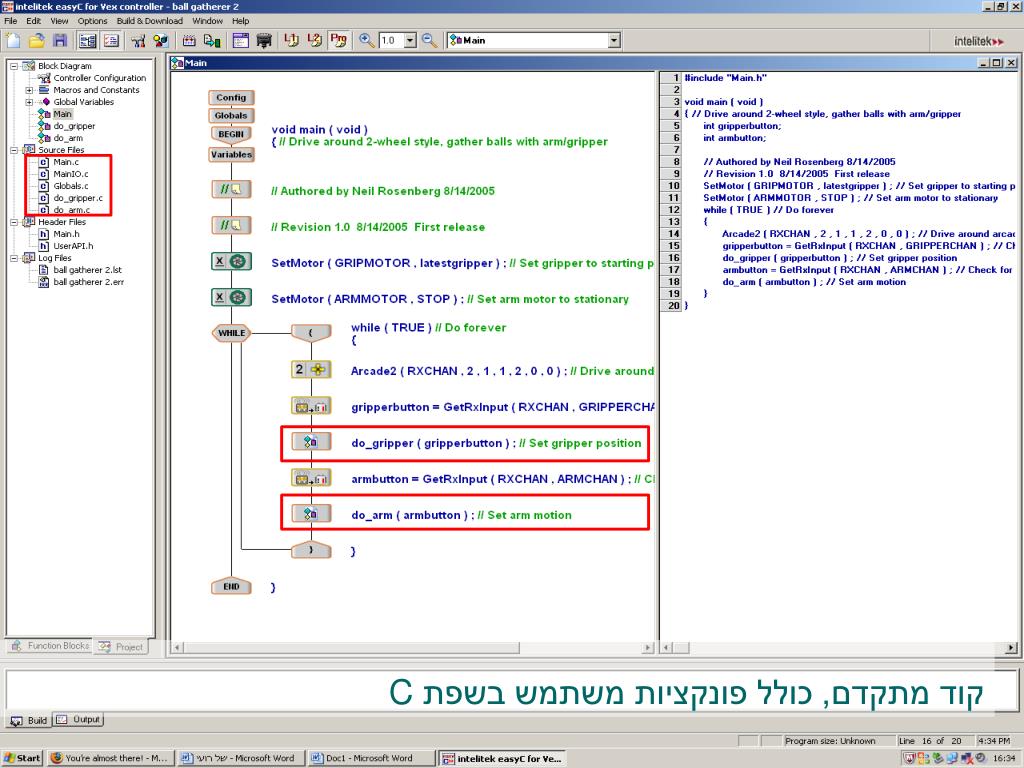The width and height of the screenshot is (1024, 768).
Task: Open the Help menu
Action: 240,21
